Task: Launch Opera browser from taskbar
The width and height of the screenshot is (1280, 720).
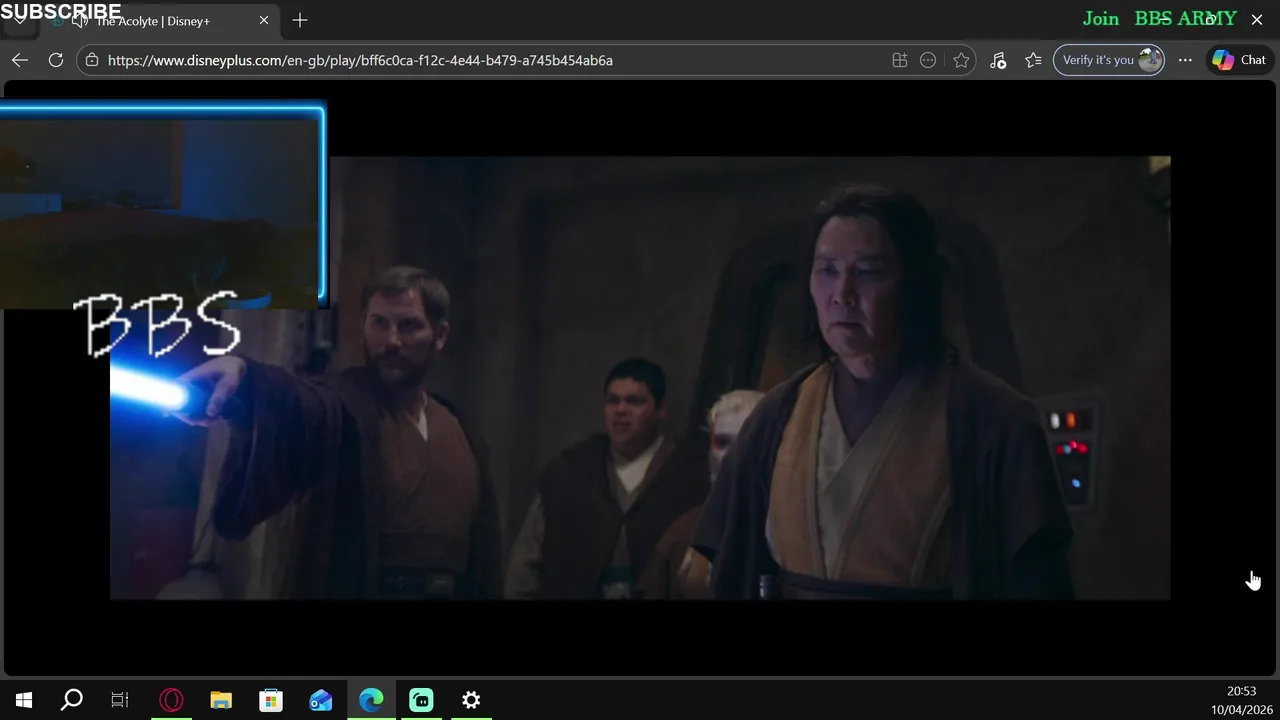Action: coord(171,700)
